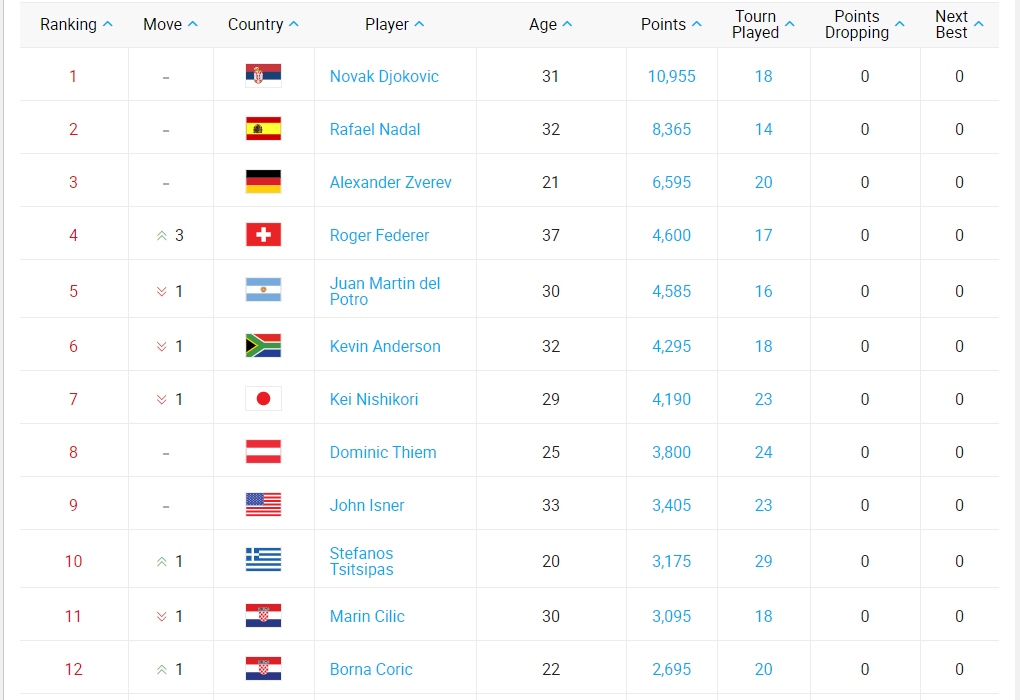Sort by Points Dropping column
Image resolution: width=1020 pixels, height=700 pixels.
click(865, 24)
